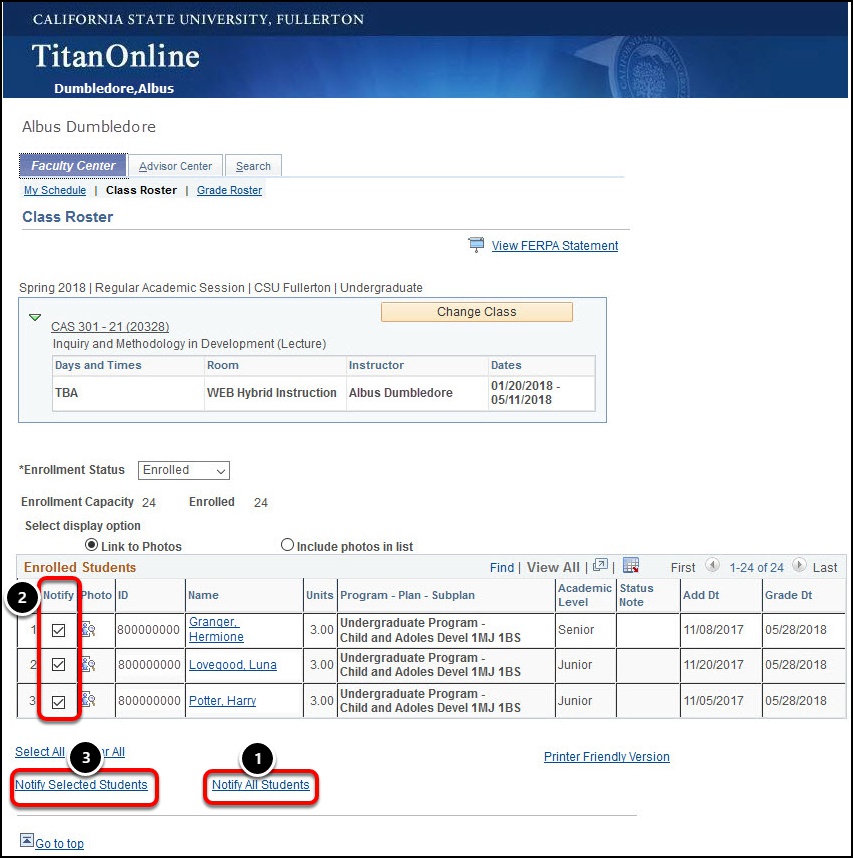Click the next-rows arrow icon
The image size is (853, 858).
click(799, 565)
